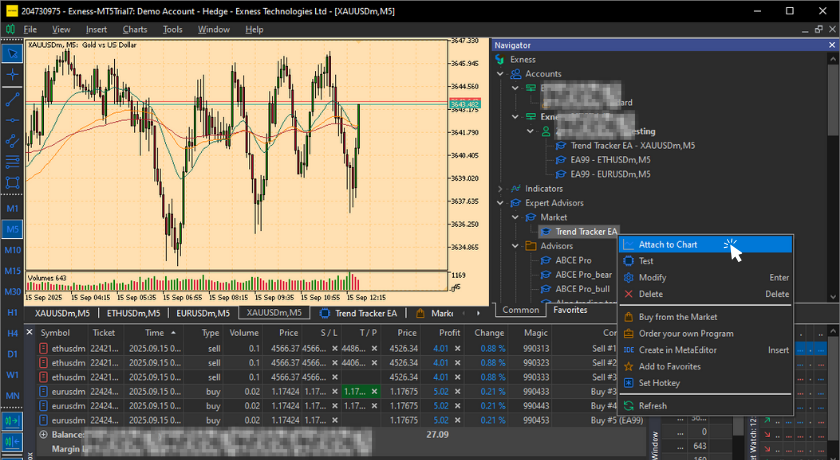
Task: Set timeframe to M15
Action: (x=12, y=271)
